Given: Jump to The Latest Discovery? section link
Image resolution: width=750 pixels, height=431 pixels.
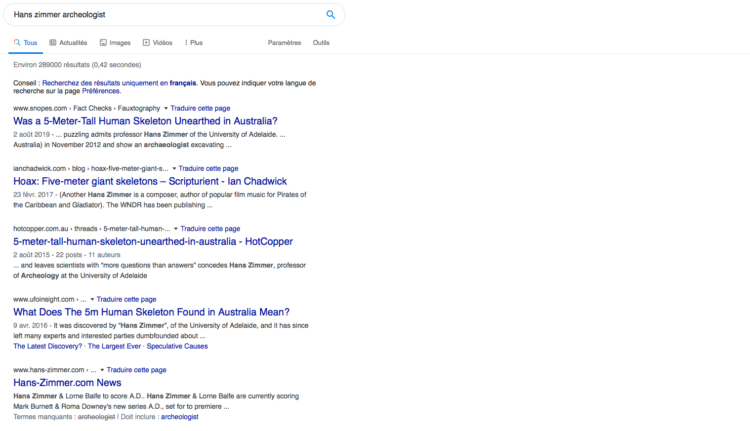Looking at the screenshot, I should click(x=48, y=346).
